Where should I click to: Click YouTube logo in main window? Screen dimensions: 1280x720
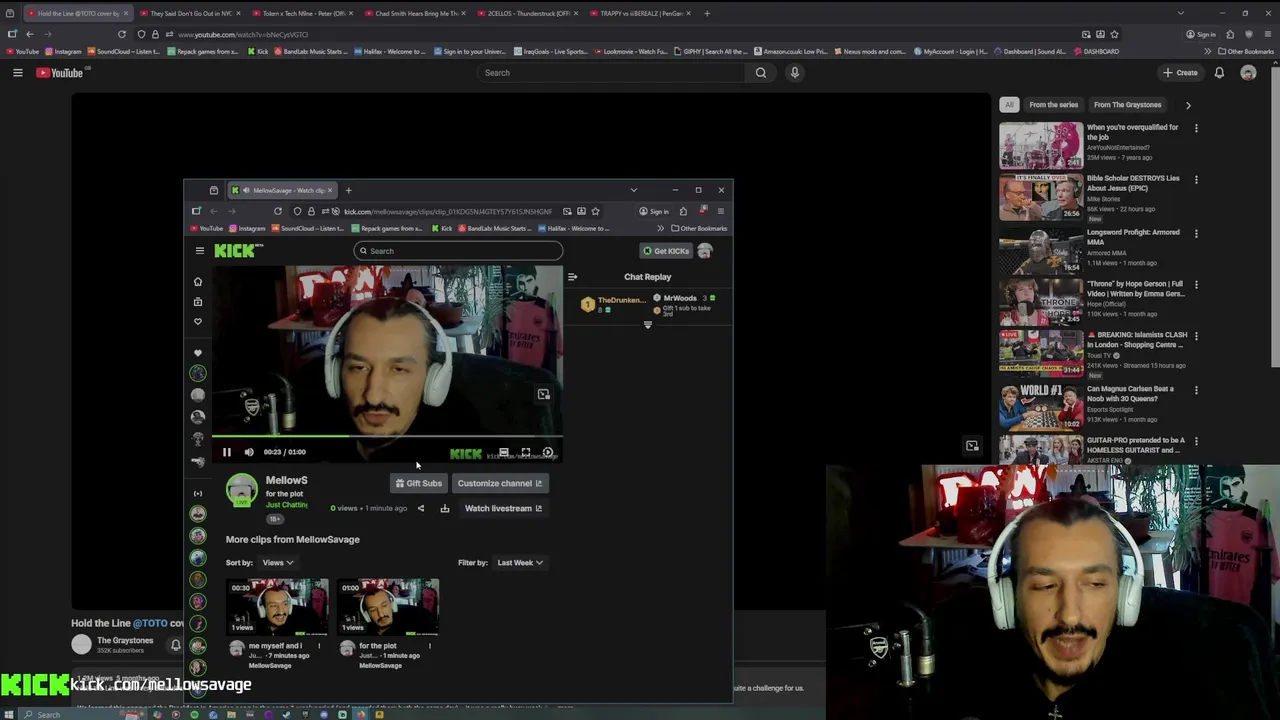point(60,73)
